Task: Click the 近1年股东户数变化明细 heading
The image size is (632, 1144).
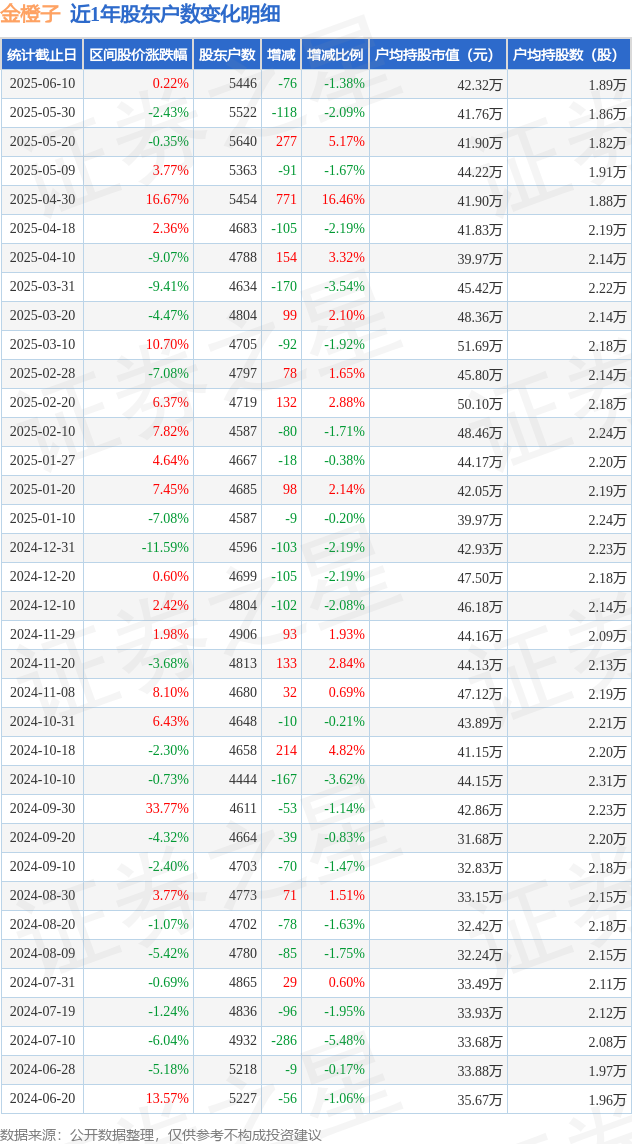Action: coord(175,14)
